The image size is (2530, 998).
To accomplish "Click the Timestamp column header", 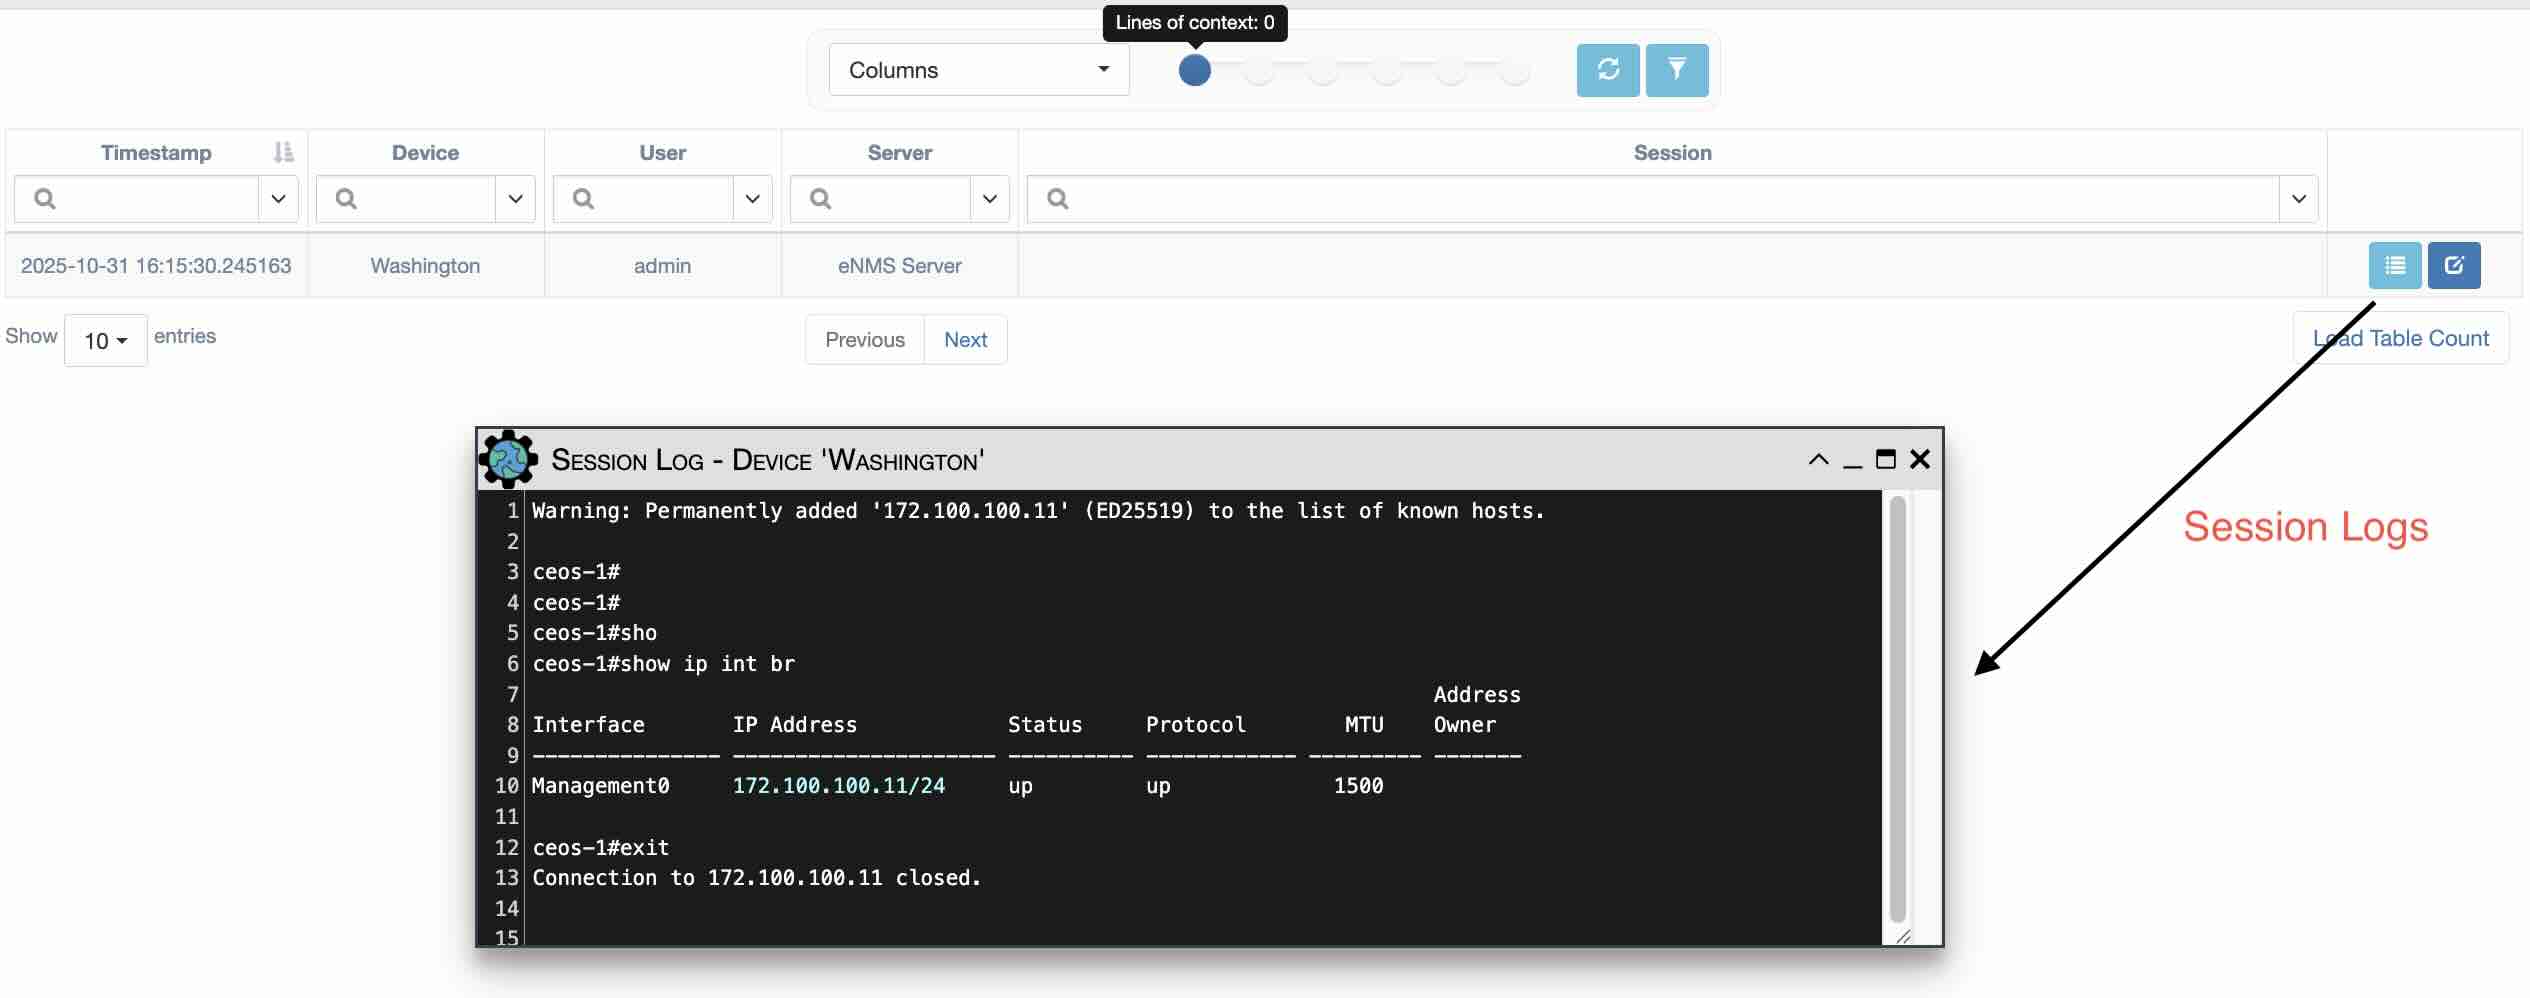I will tap(156, 153).
